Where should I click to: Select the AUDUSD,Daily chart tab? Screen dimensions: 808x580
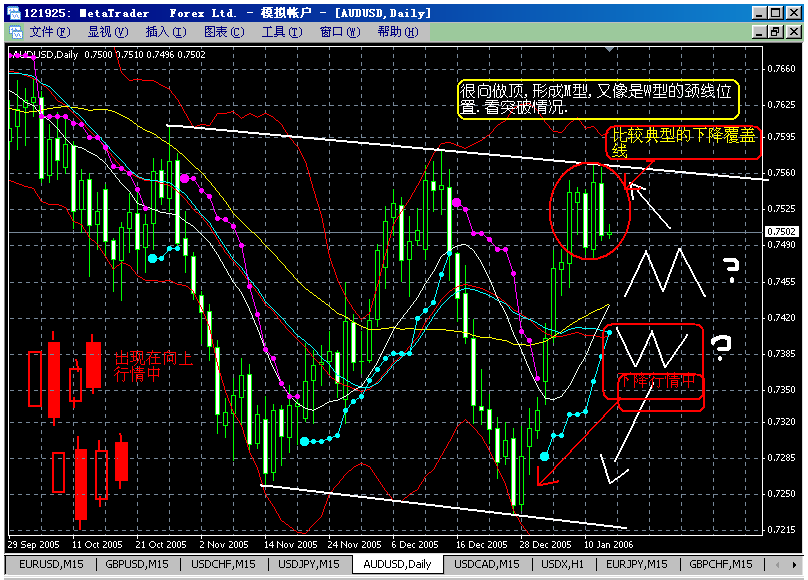397,564
